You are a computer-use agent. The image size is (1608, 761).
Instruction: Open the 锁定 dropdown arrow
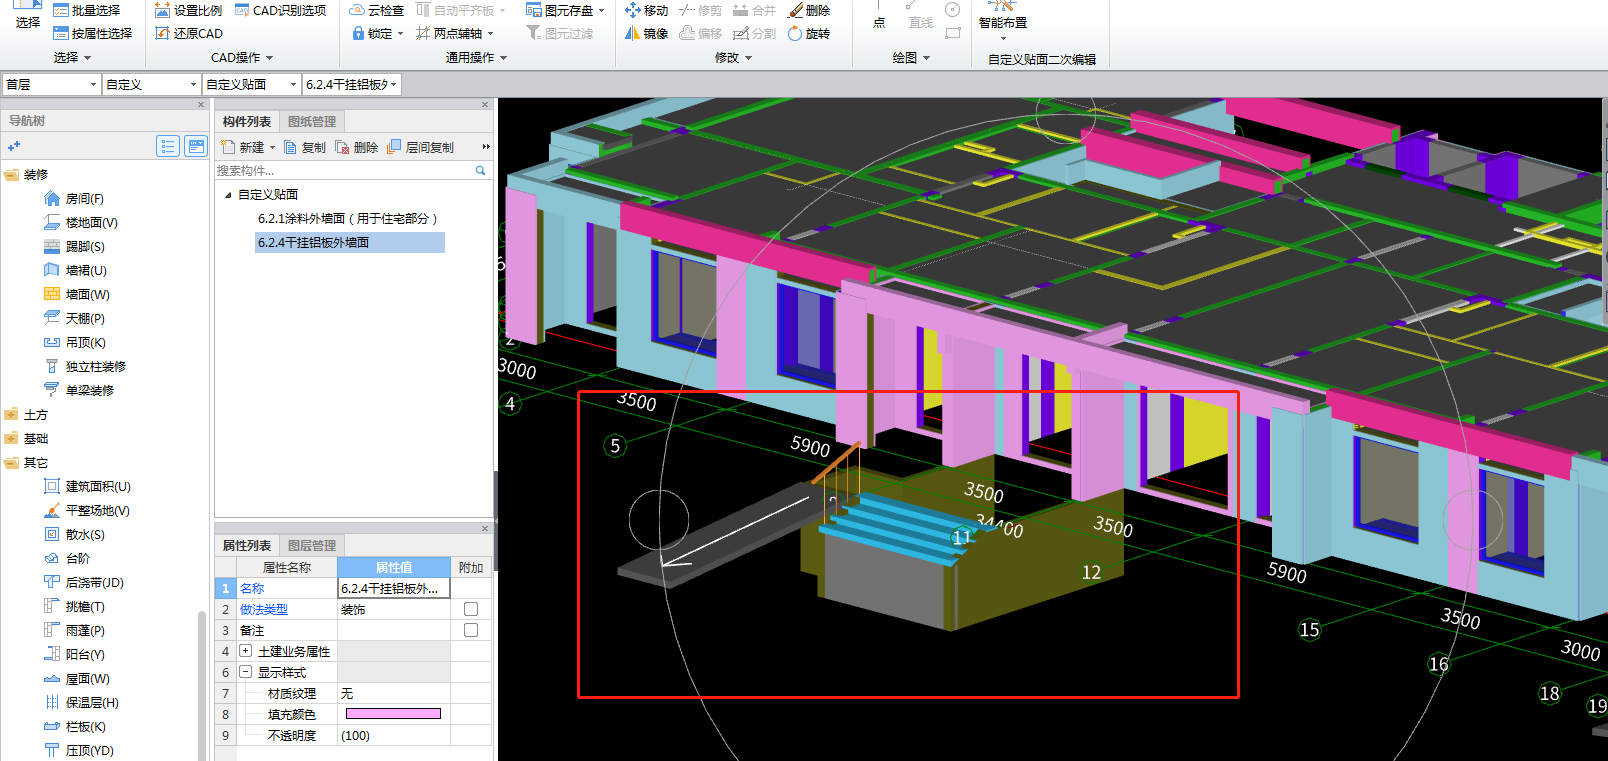(400, 33)
